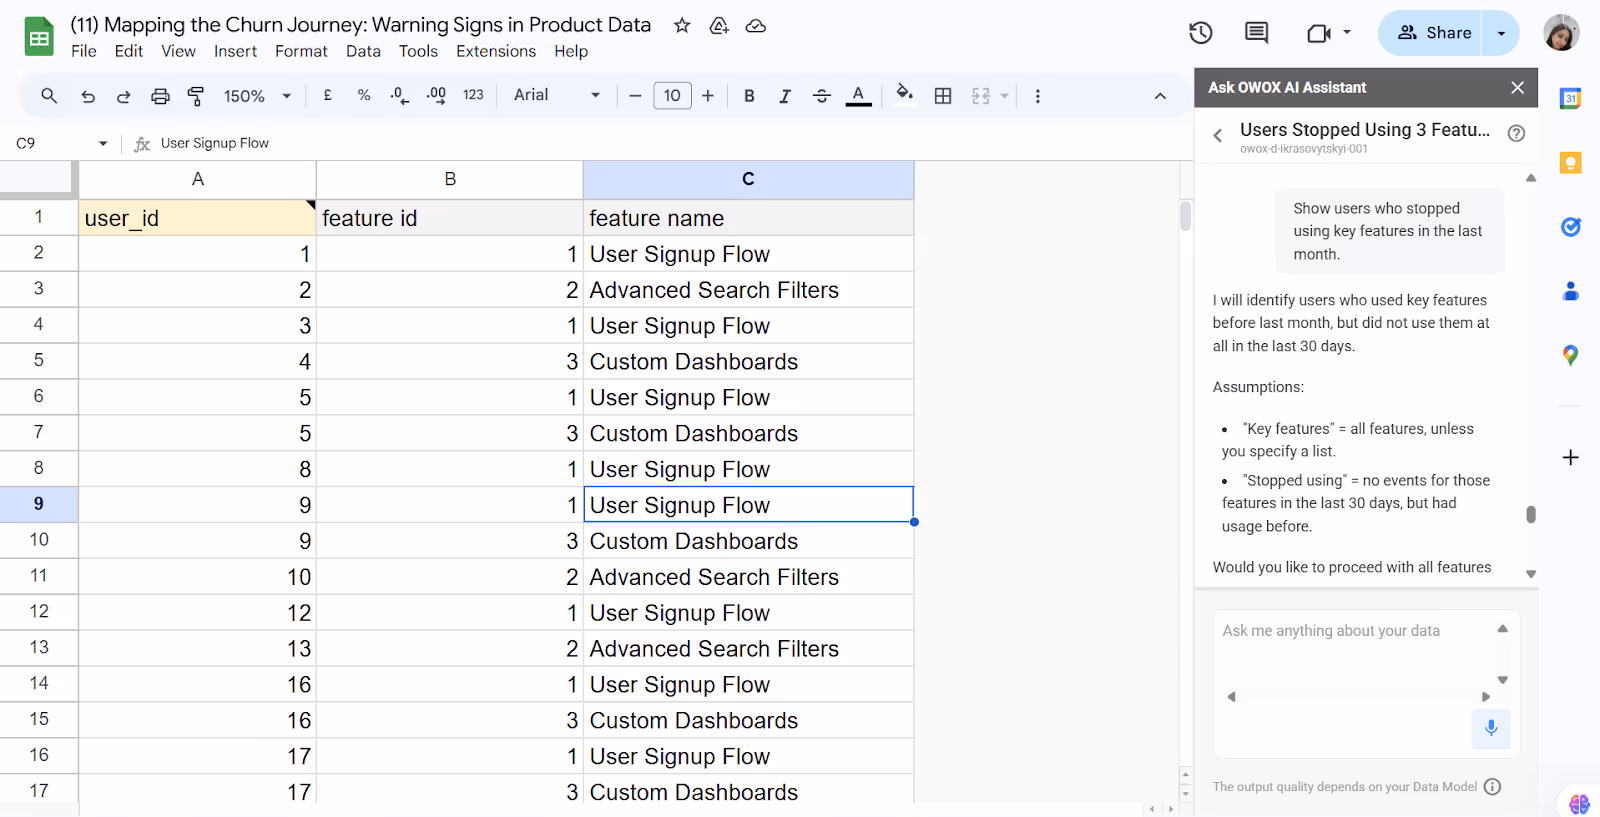
Task: Select the feature name header cell
Action: (748, 218)
